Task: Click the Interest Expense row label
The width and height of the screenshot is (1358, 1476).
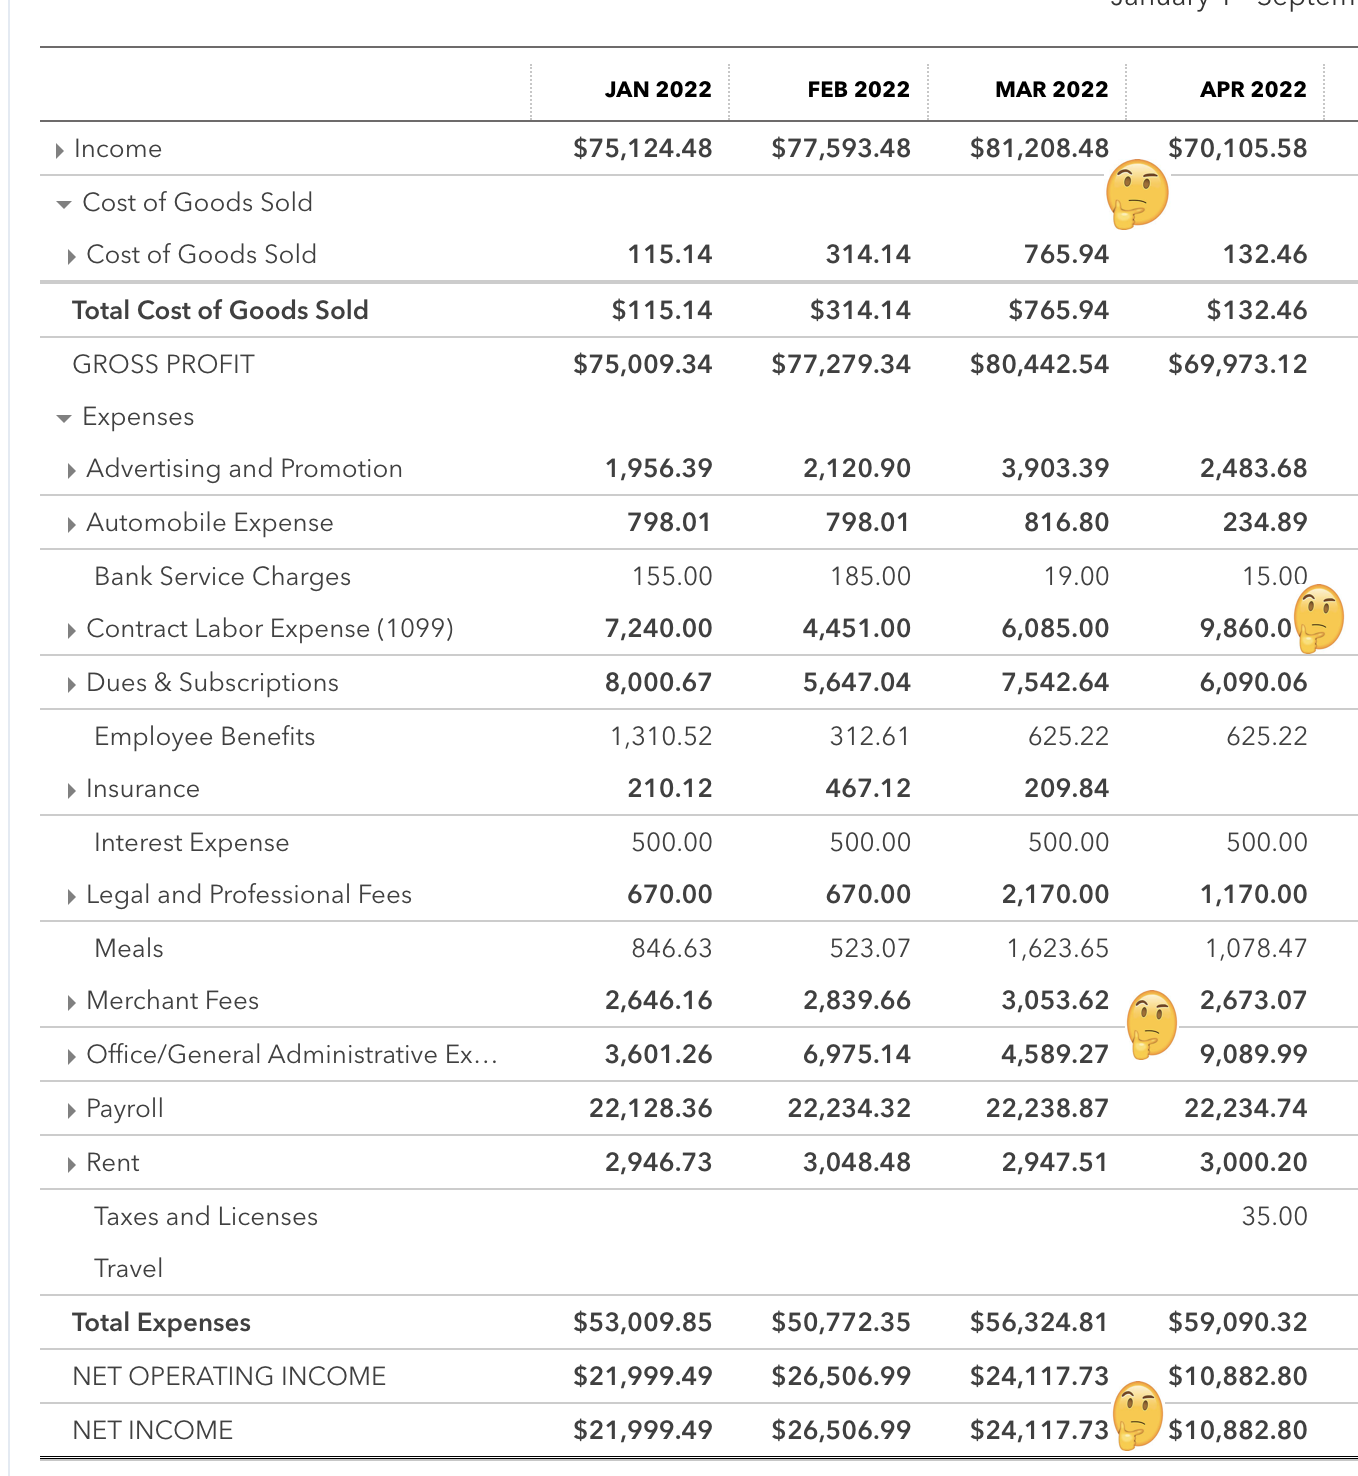Action: (x=191, y=842)
